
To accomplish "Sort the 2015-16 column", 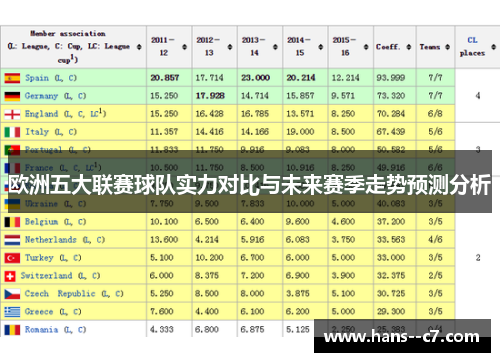I will coord(366,47).
